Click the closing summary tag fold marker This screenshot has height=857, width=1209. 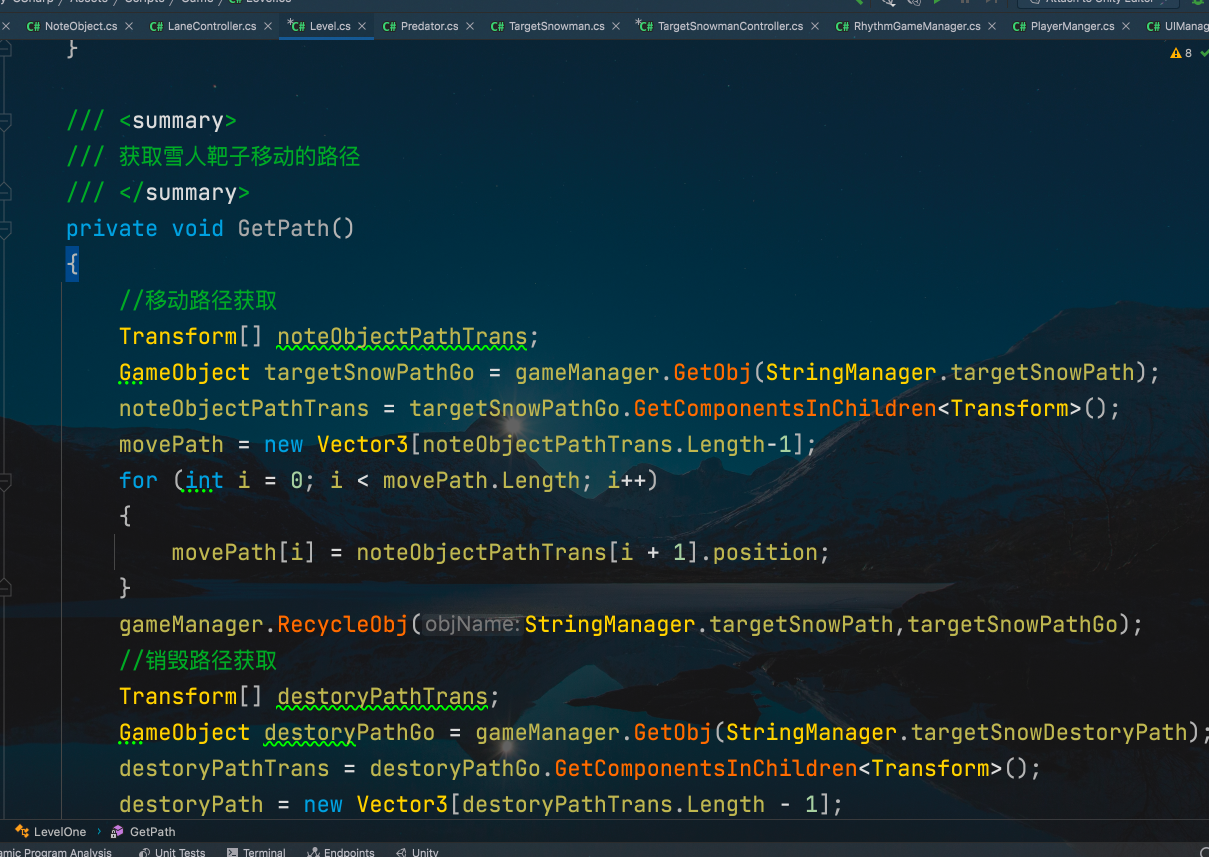click(x=5, y=193)
